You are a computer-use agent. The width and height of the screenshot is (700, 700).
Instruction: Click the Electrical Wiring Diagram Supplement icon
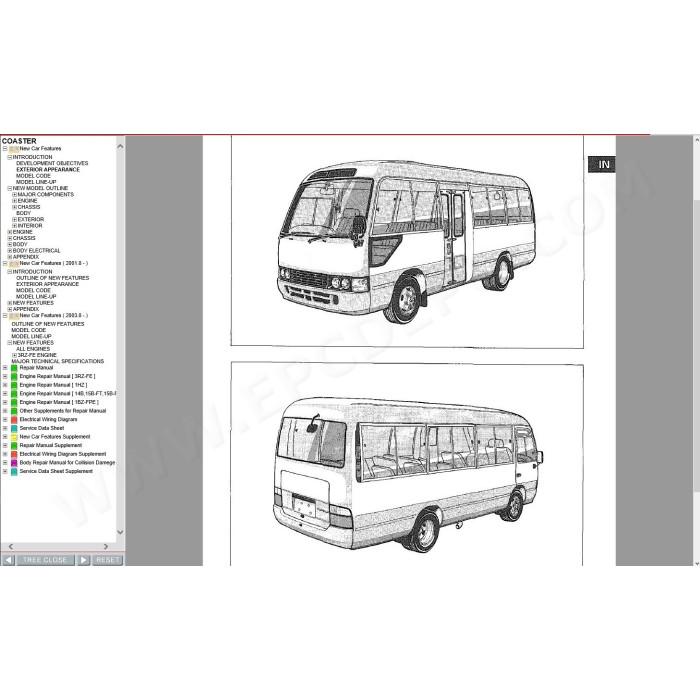coord(14,454)
